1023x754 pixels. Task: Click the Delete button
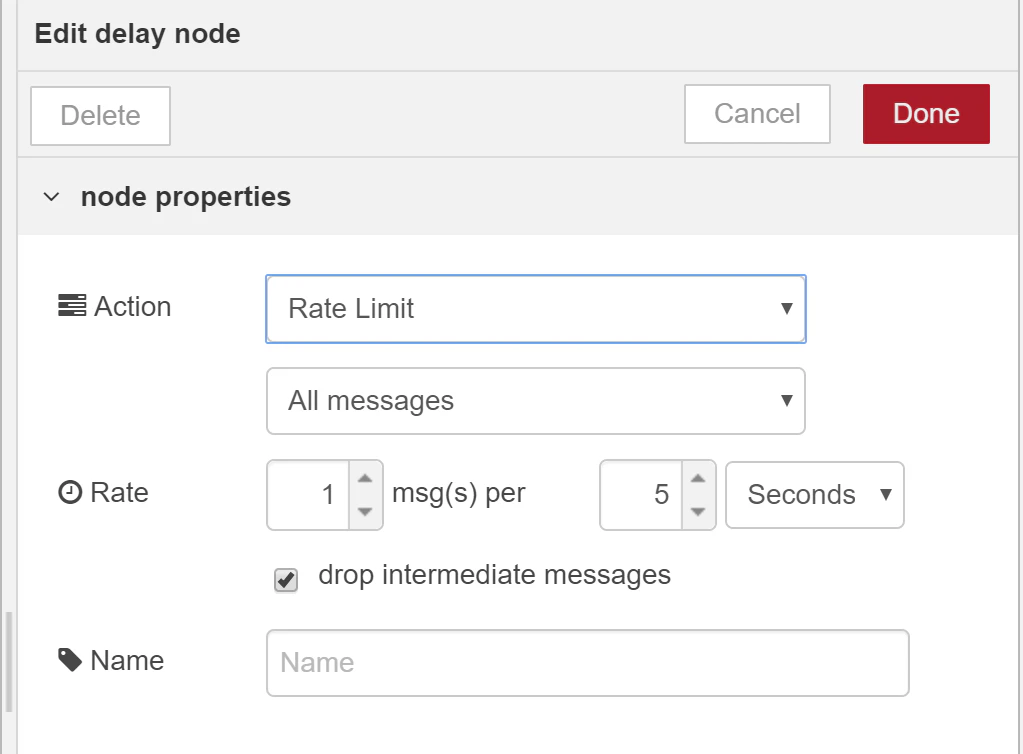(100, 115)
